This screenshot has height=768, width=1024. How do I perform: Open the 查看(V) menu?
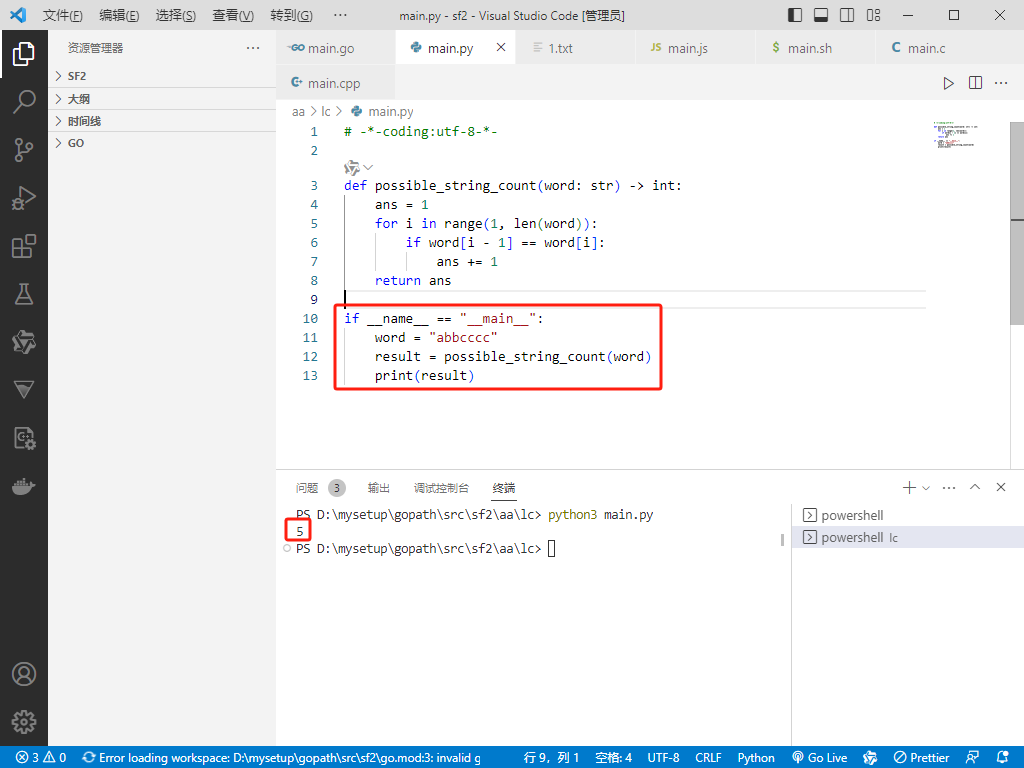pos(232,15)
